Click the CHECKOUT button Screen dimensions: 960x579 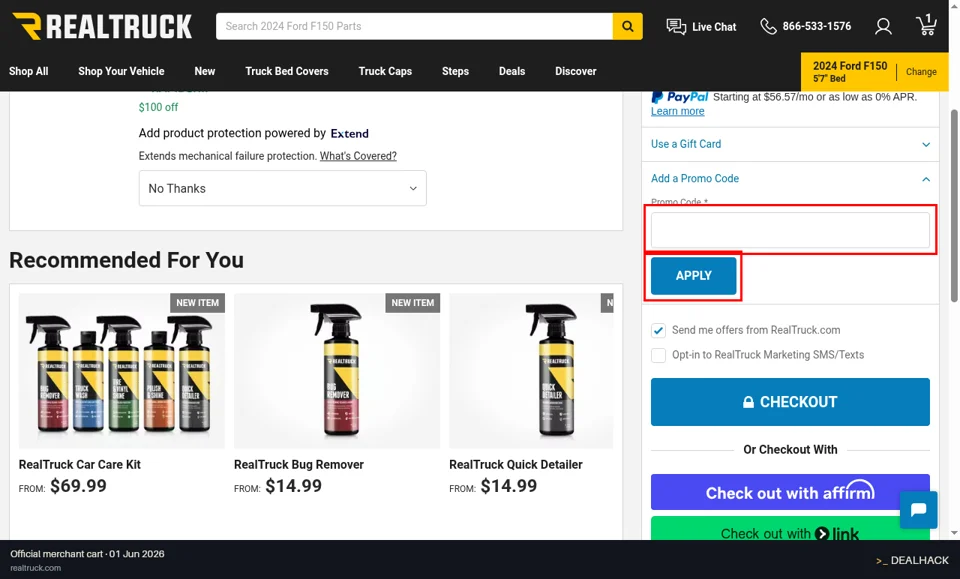pos(790,402)
